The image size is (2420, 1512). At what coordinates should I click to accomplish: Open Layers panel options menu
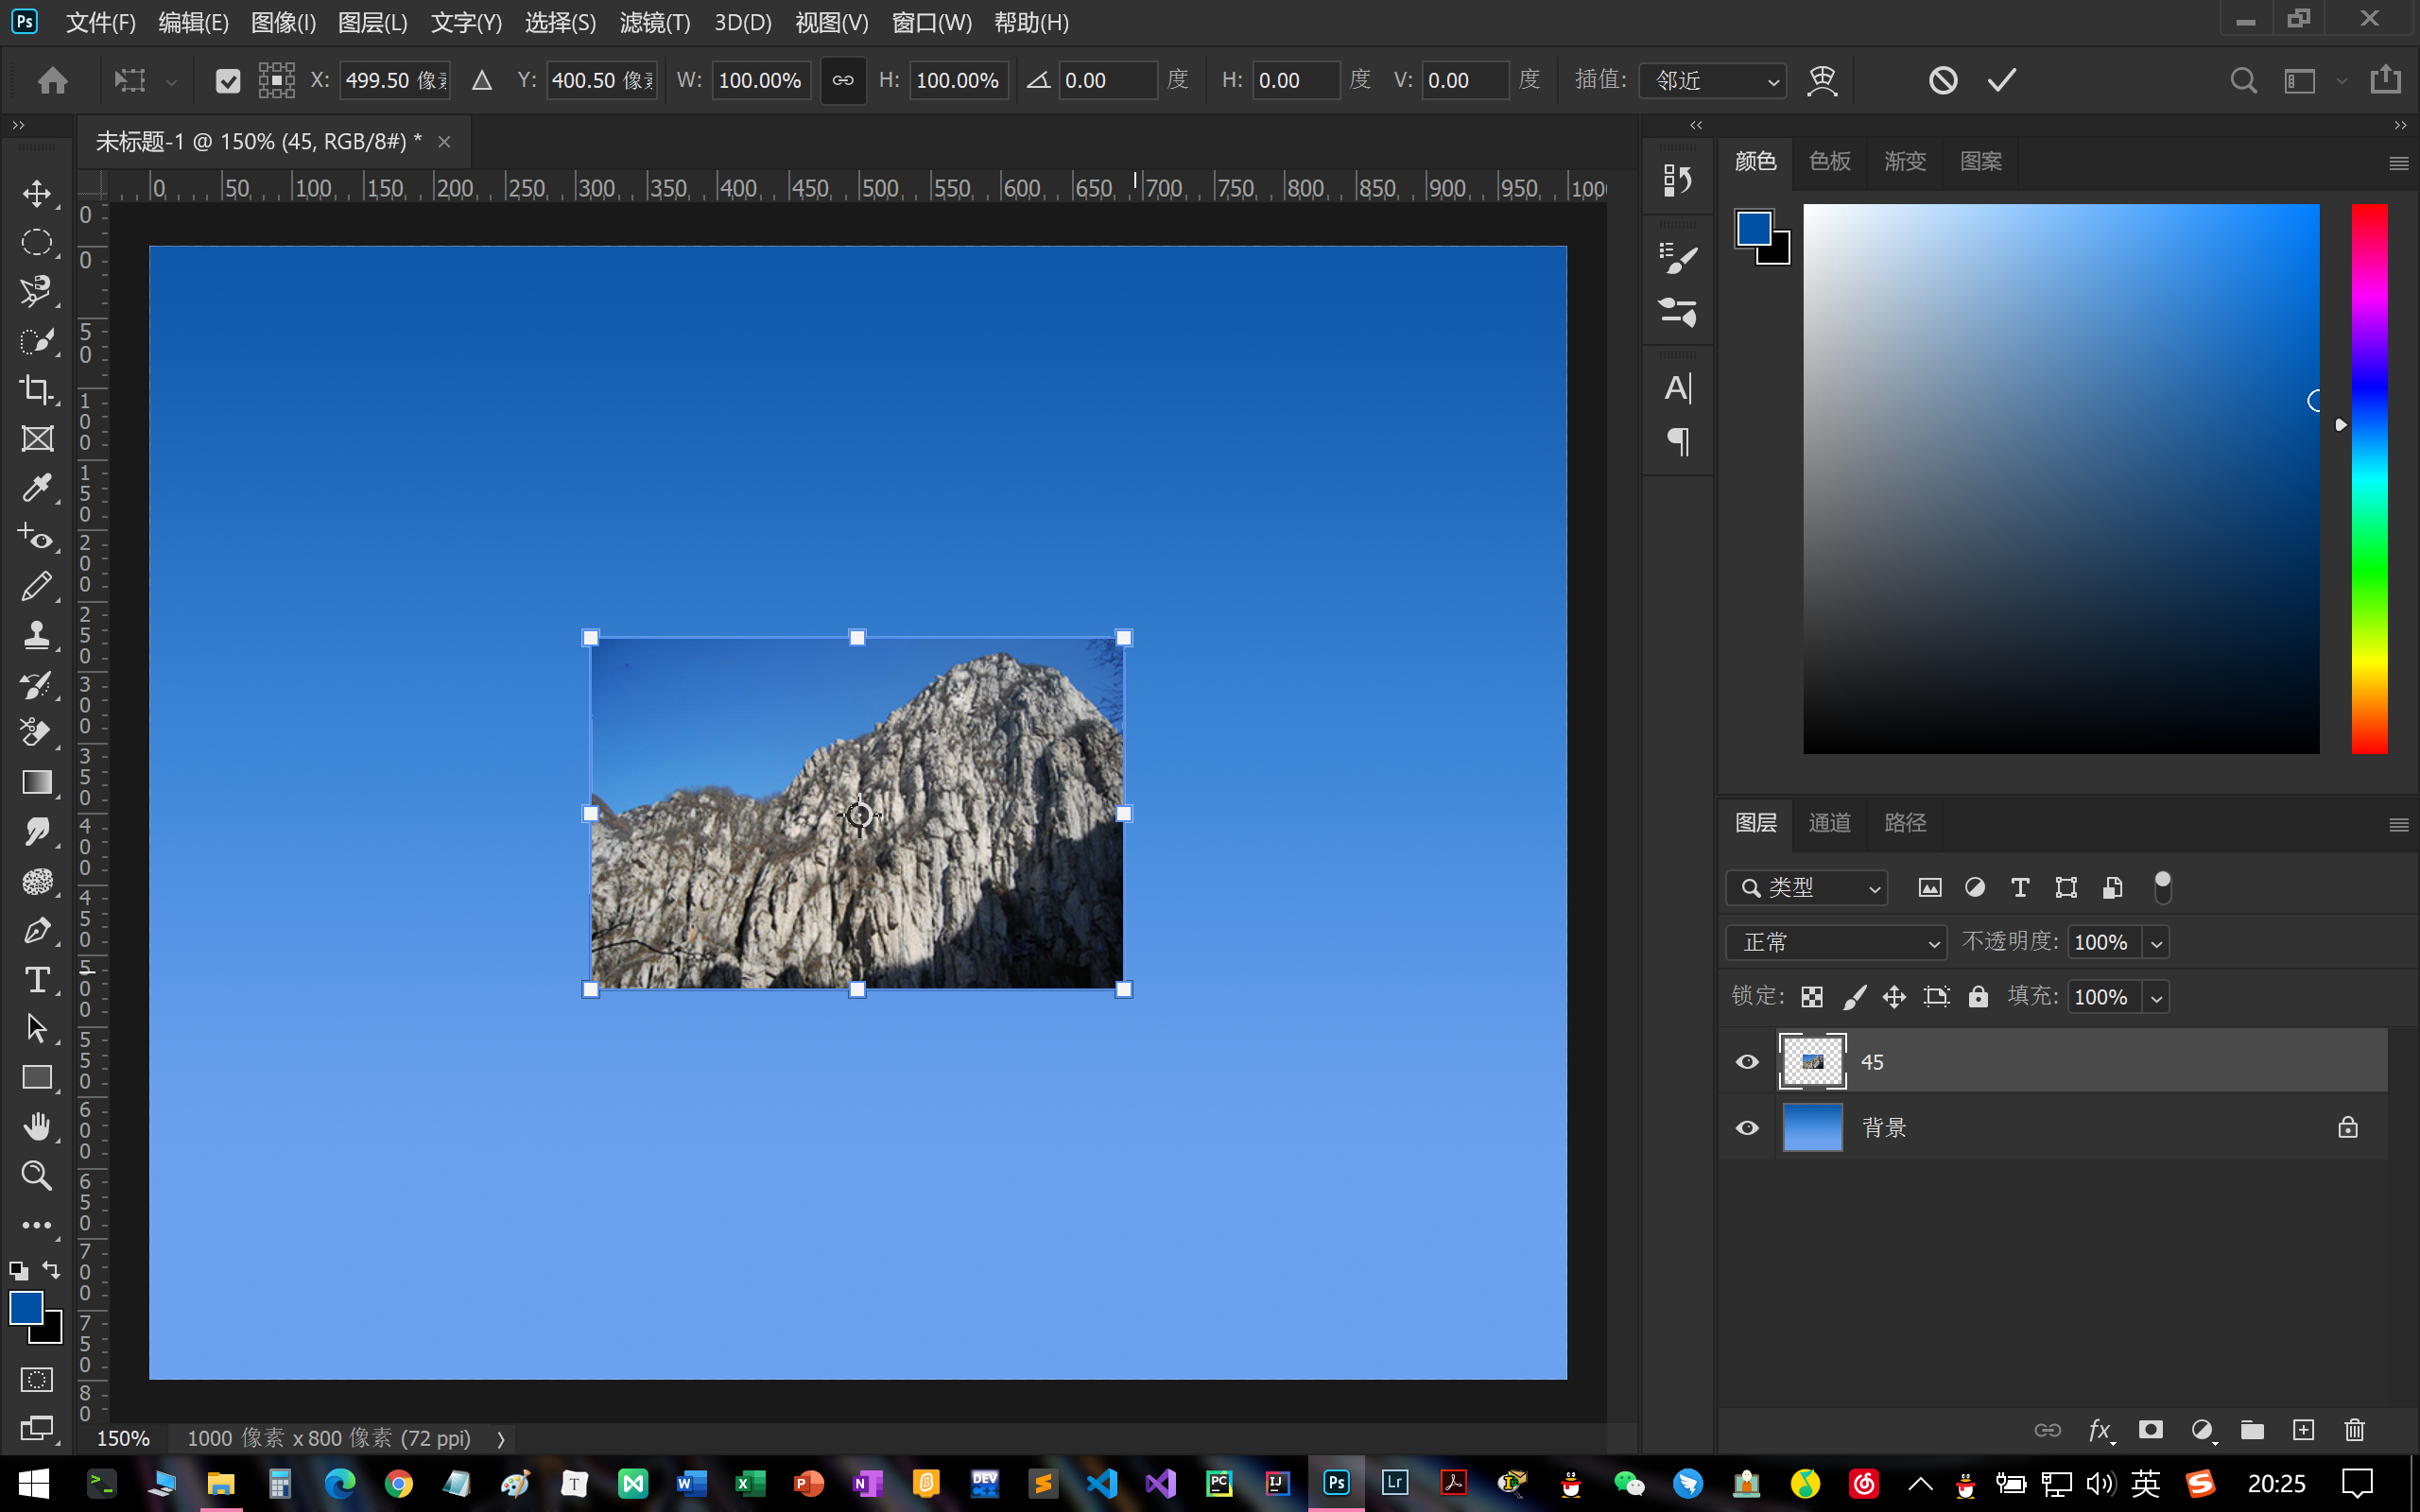2398,825
